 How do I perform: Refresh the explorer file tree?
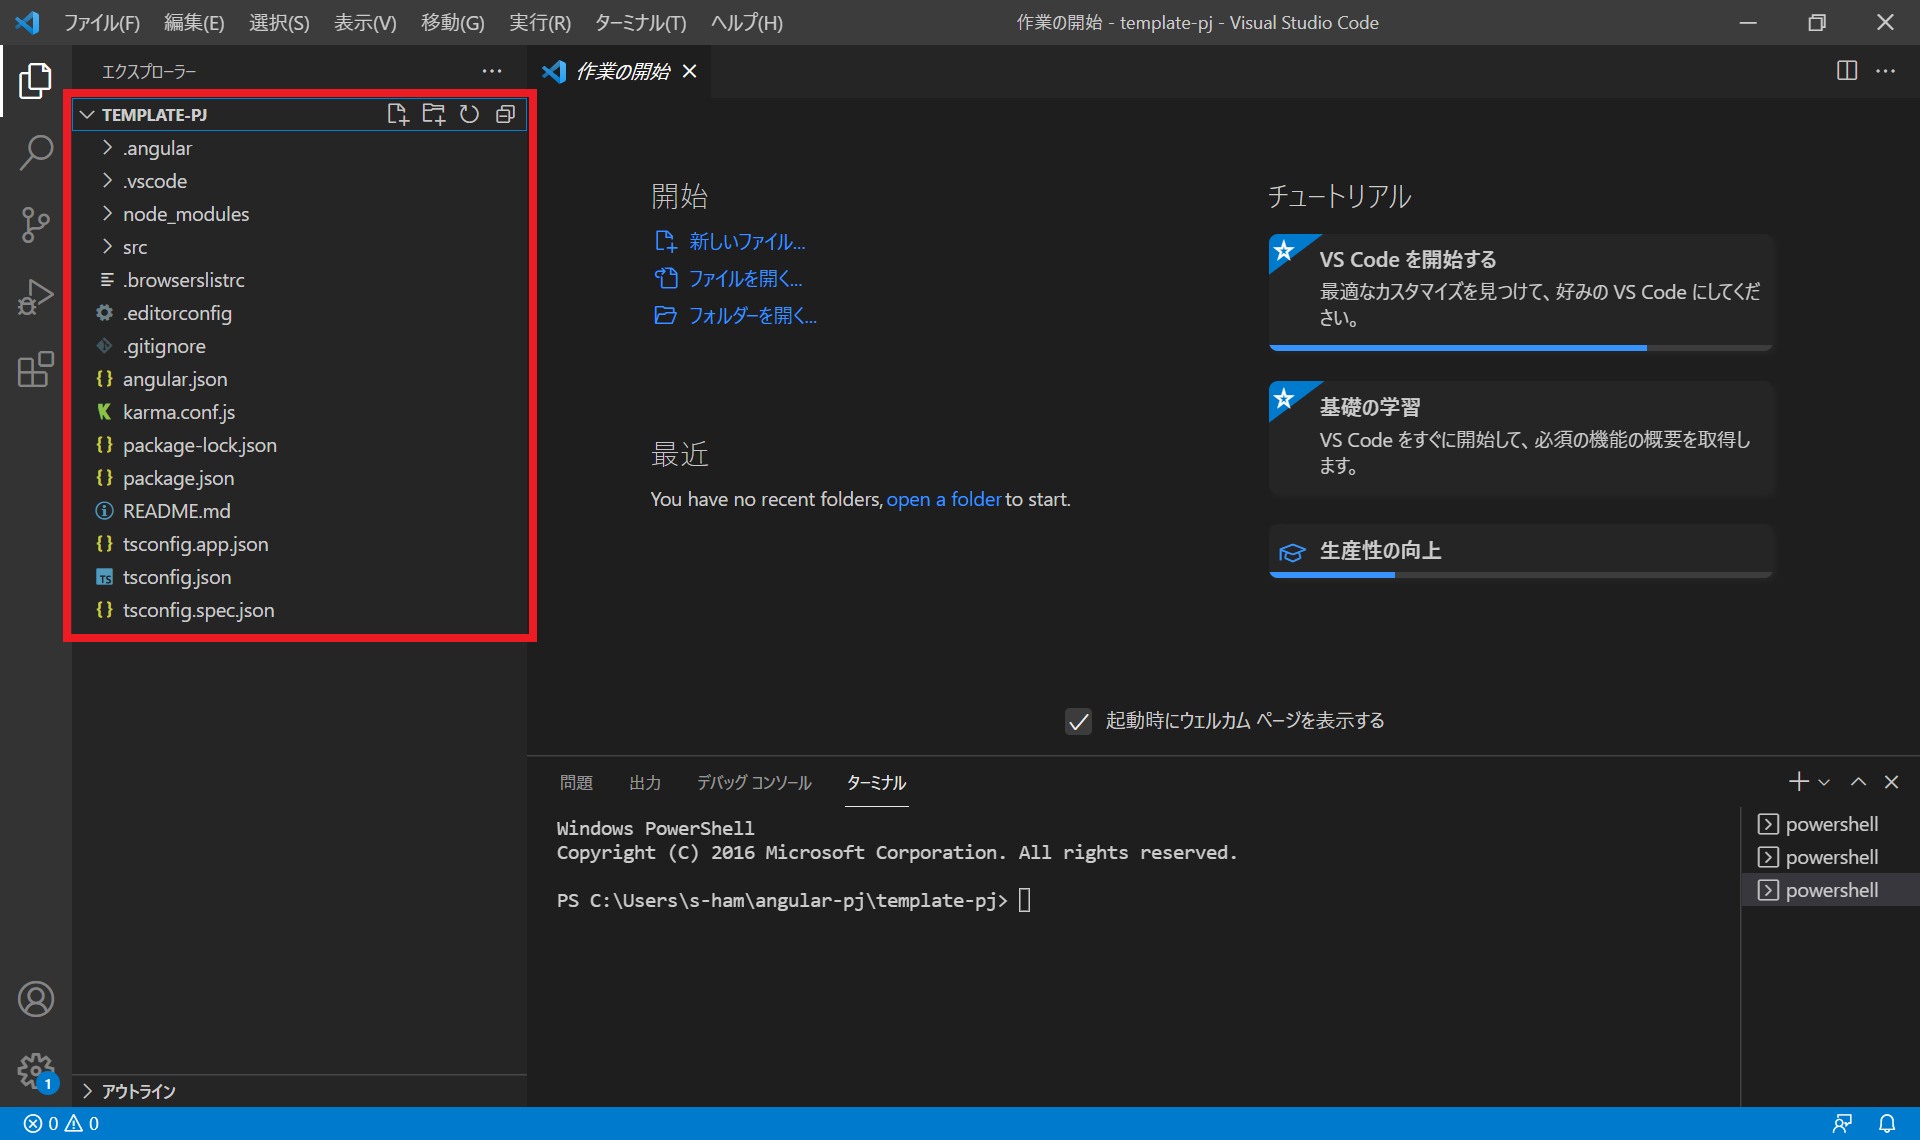[469, 114]
